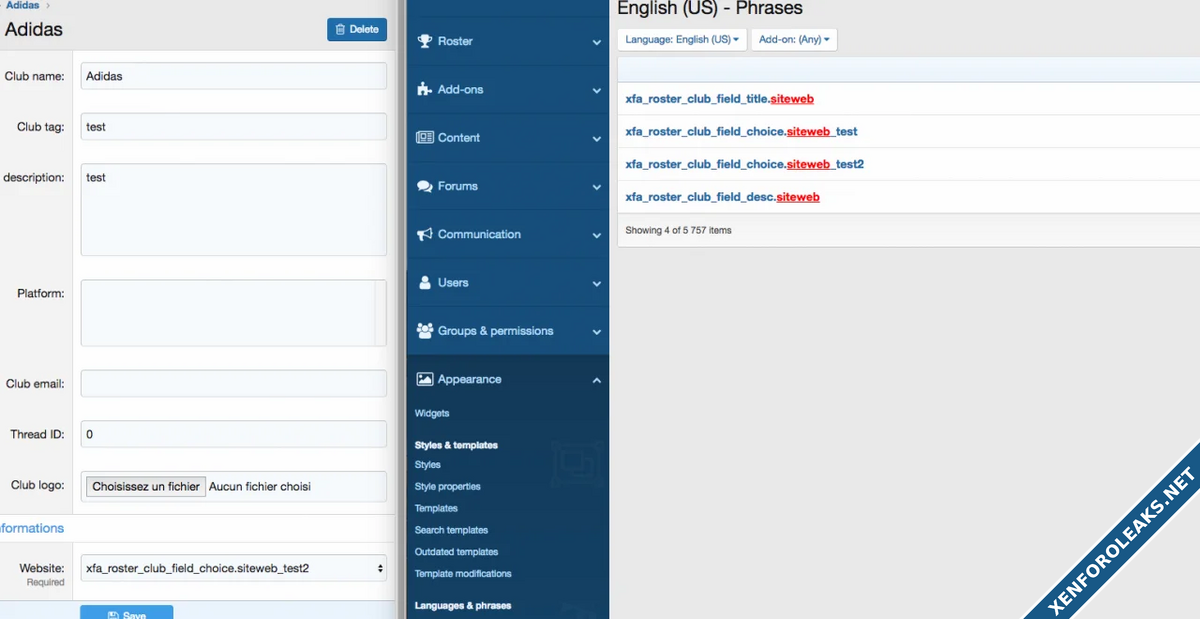
Task: Click the Content newspaper icon
Action: pos(424,138)
